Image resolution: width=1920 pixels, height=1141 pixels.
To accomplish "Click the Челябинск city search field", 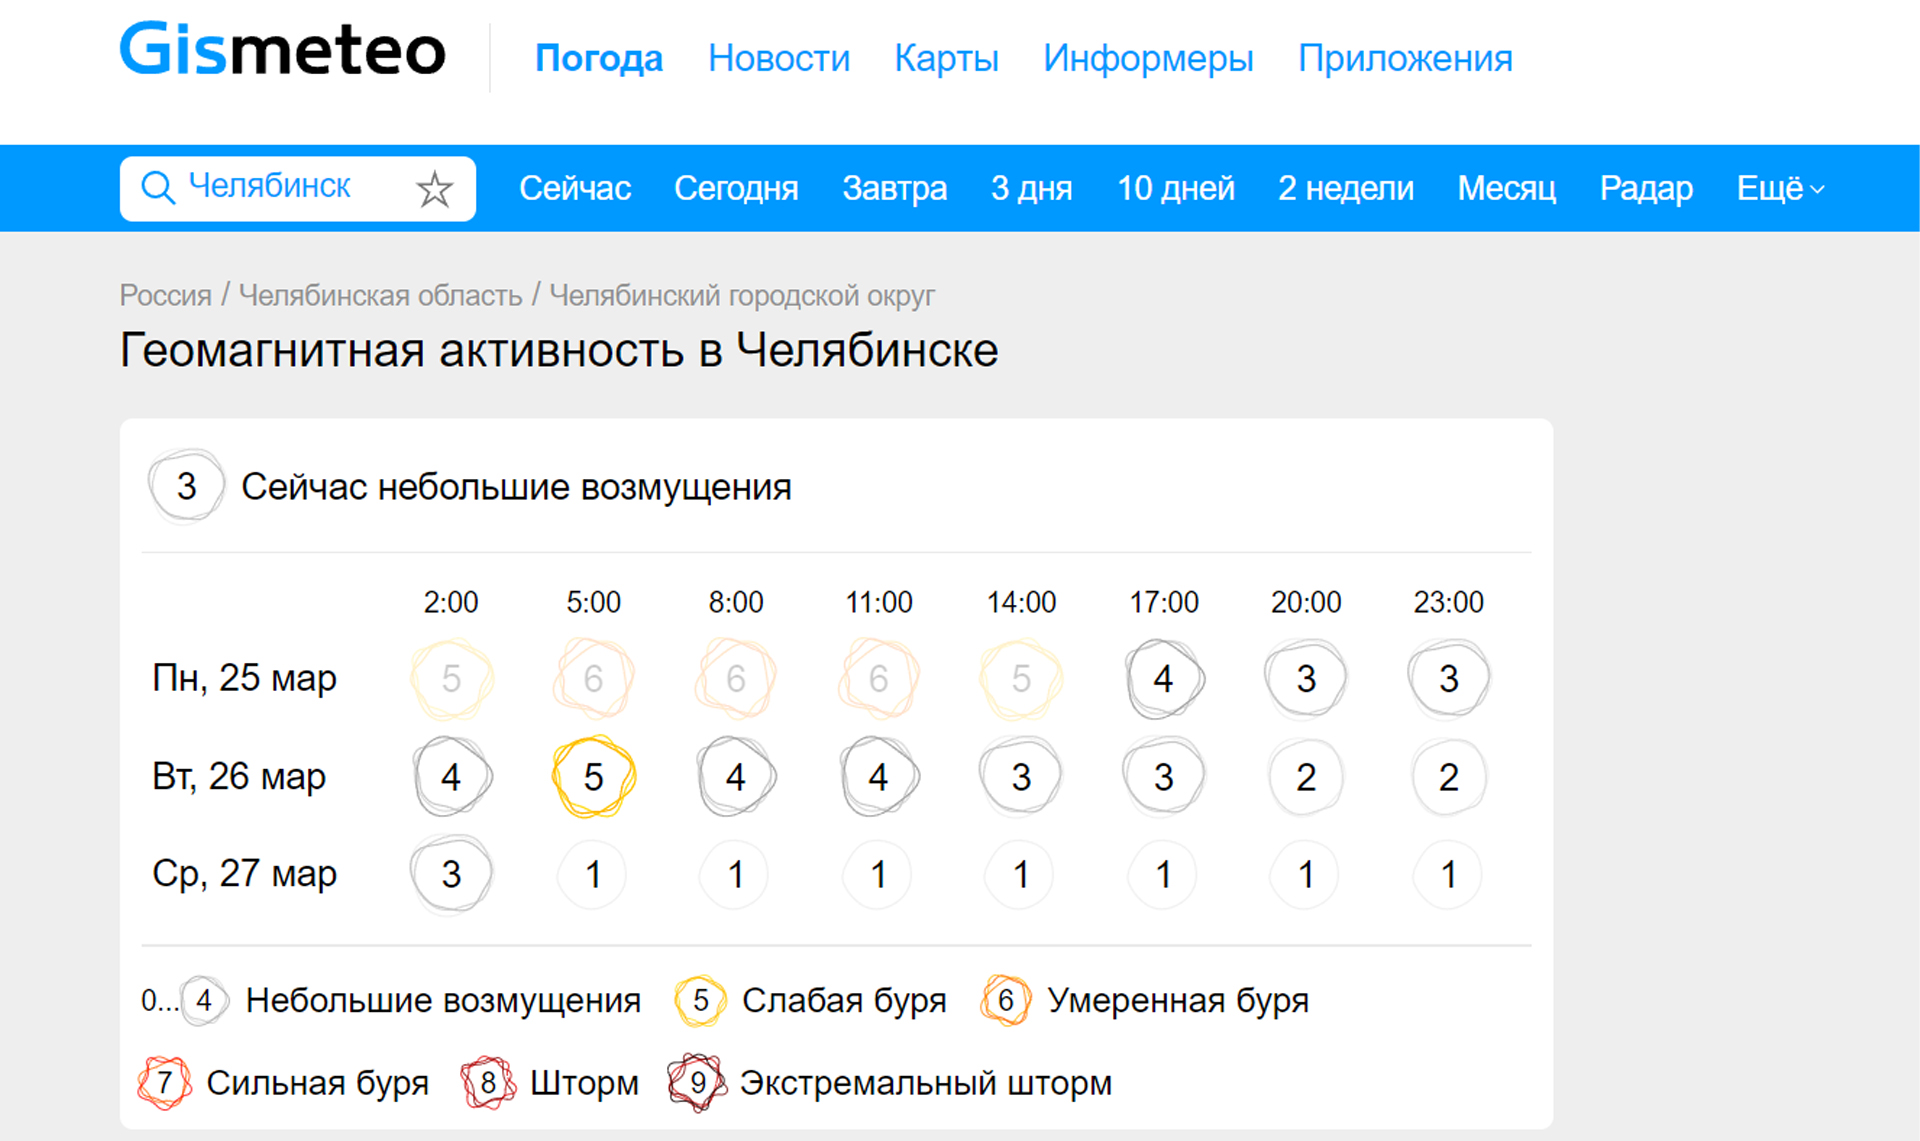I will (297, 188).
